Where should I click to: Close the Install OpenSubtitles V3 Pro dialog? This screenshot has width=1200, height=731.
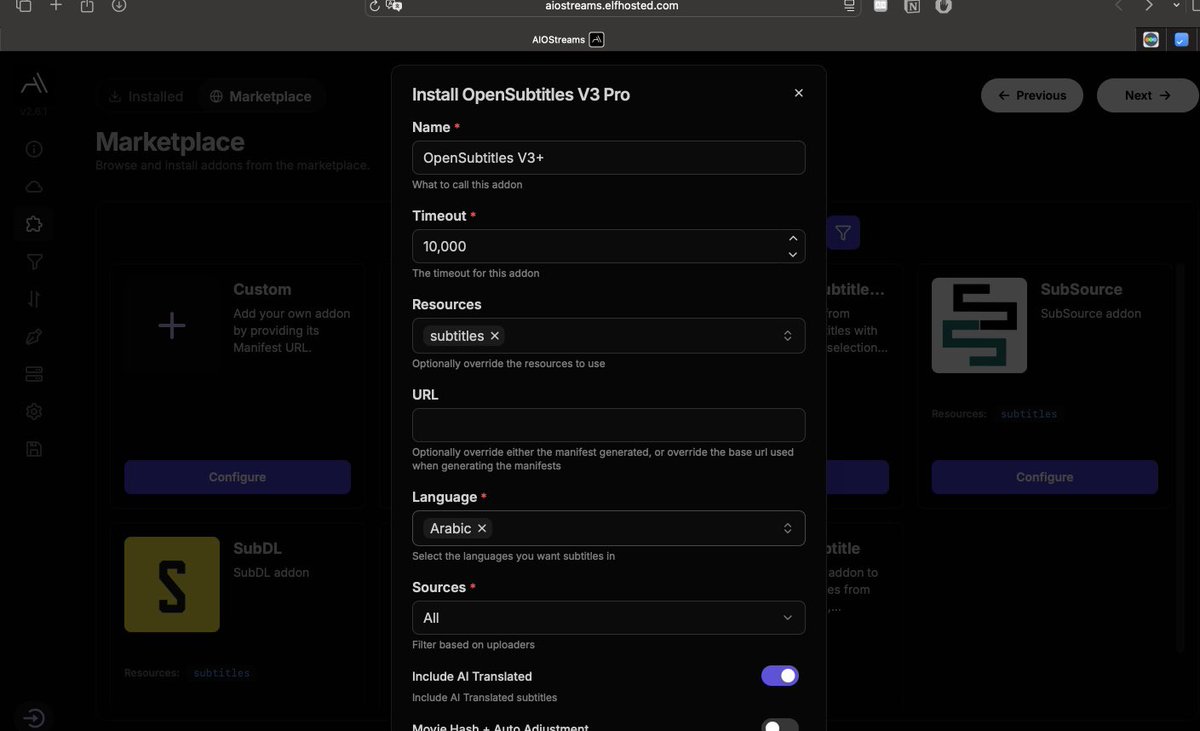[798, 93]
